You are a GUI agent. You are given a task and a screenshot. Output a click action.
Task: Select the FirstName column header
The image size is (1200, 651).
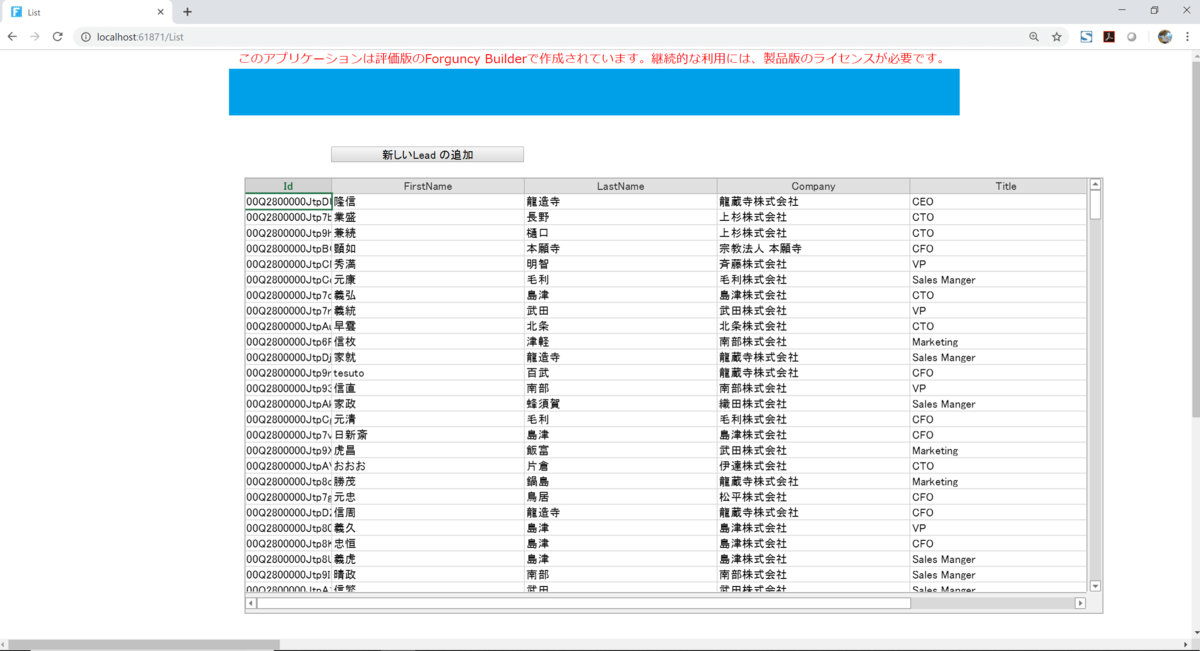coord(428,186)
